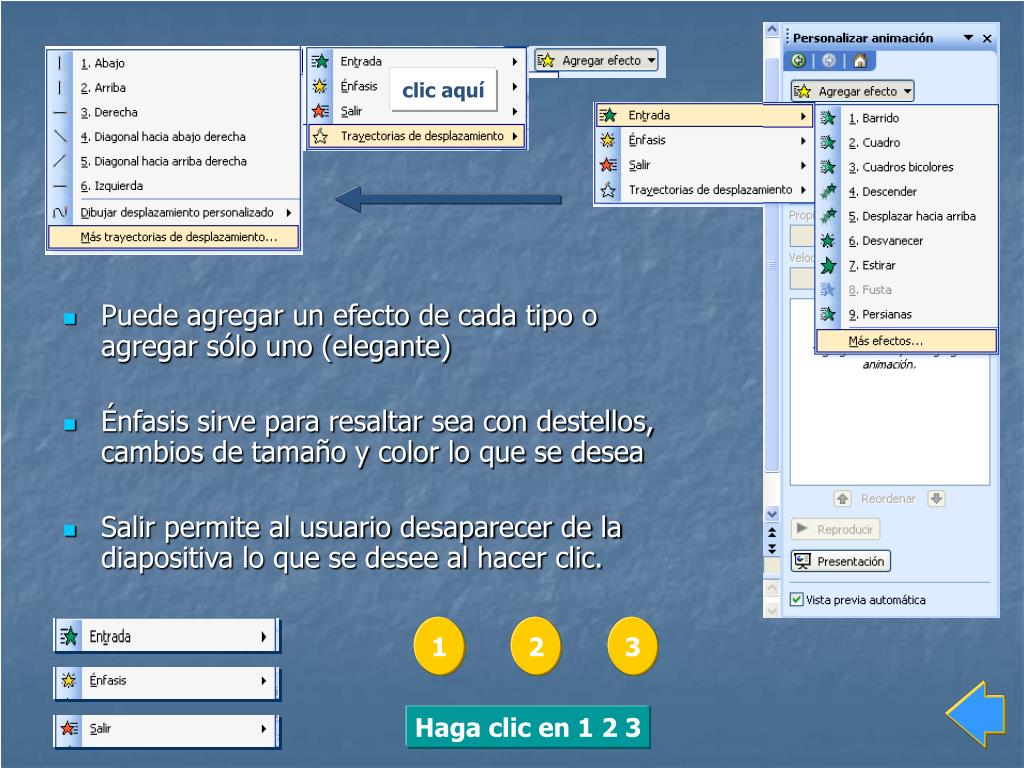Click star icon beside Descender effect

828,191
